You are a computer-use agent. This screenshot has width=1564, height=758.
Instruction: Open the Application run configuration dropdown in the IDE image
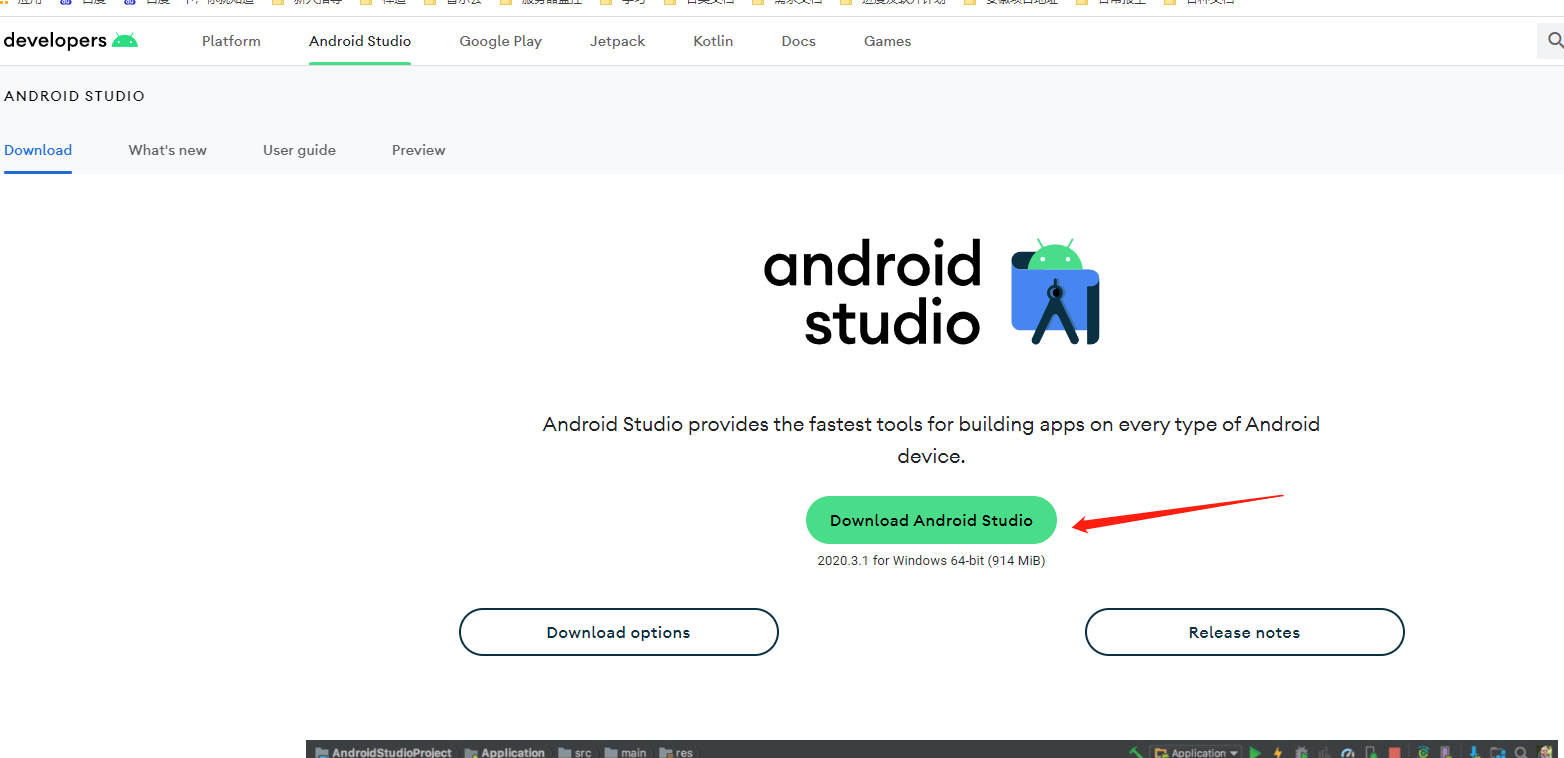(1196, 752)
